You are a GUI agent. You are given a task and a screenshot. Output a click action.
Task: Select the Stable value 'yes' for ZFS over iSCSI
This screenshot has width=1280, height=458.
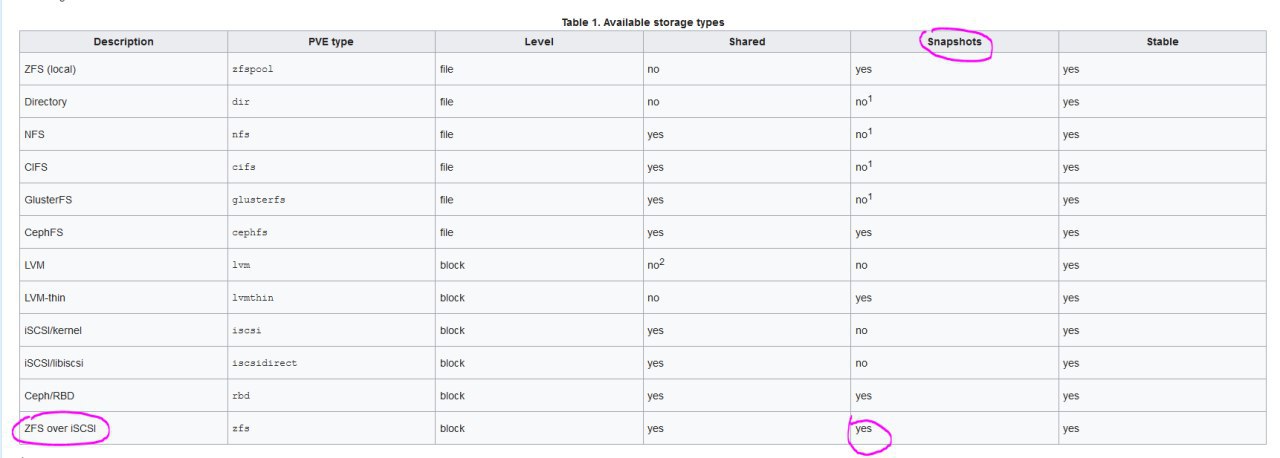coord(1072,429)
